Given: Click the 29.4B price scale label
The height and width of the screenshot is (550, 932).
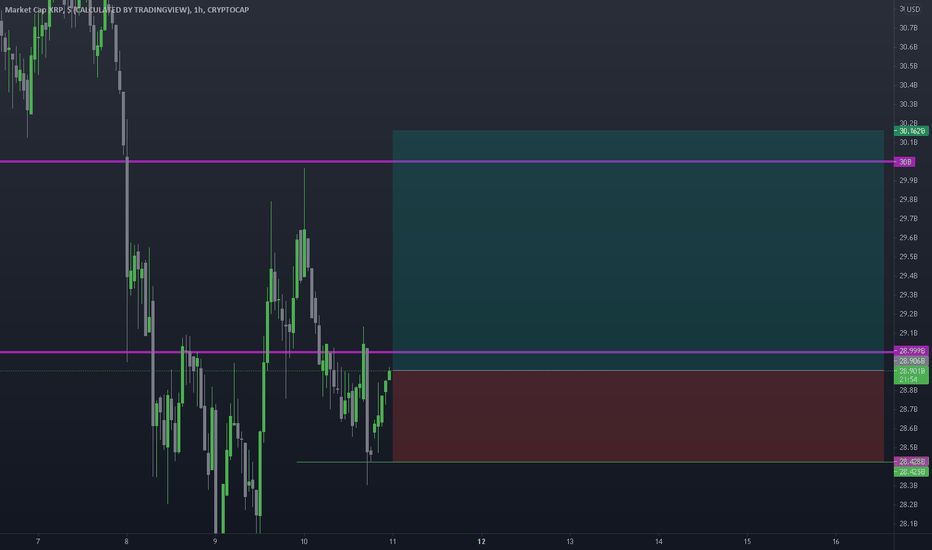Looking at the screenshot, I should [x=908, y=275].
